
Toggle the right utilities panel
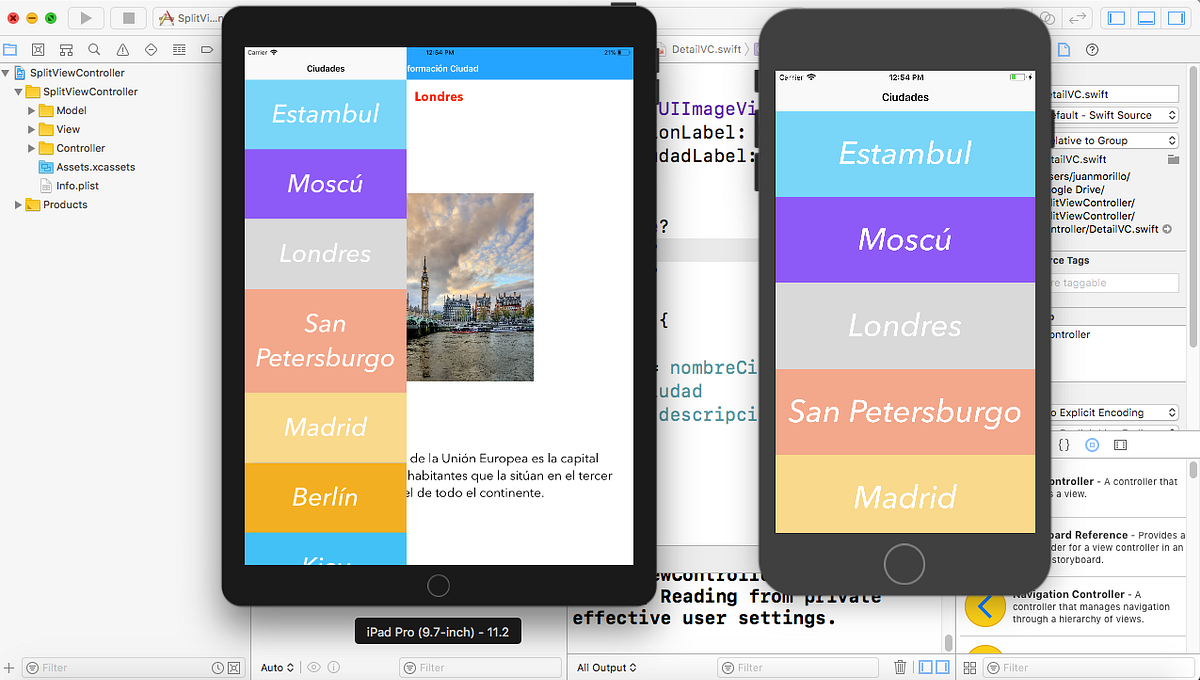[x=1176, y=17]
